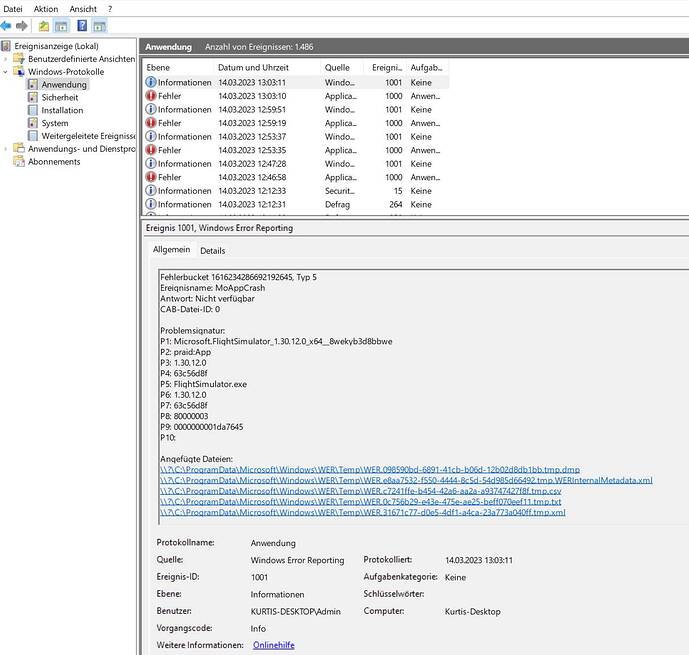Viewport: 689px width, 655px height.
Task: Sort by the Ebene column header
Action: 158,68
